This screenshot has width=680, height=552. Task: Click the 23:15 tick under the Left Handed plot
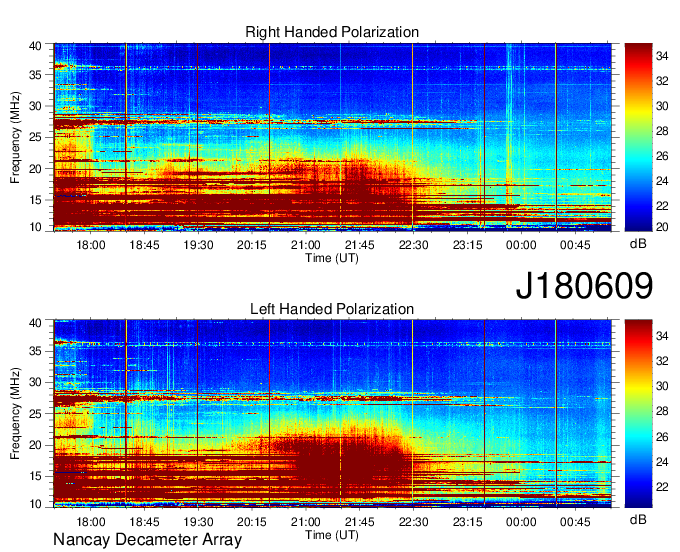tap(468, 522)
